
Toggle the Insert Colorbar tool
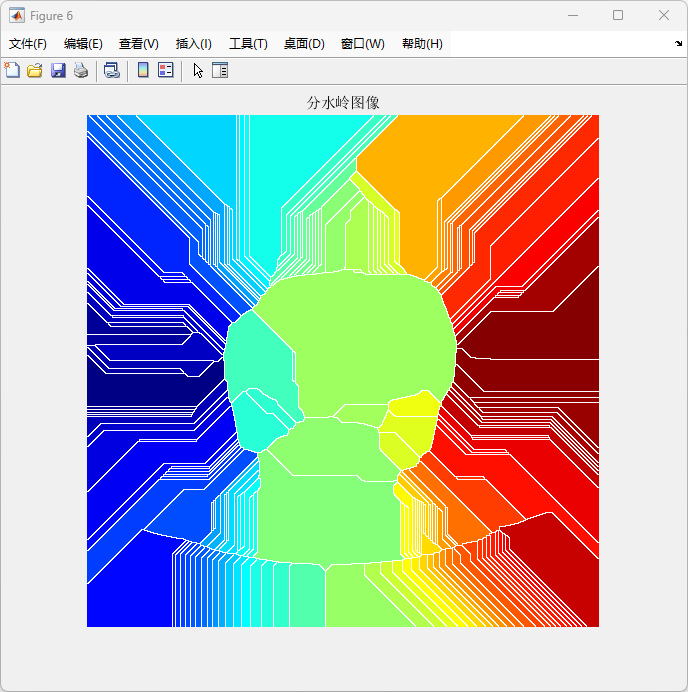click(143, 70)
